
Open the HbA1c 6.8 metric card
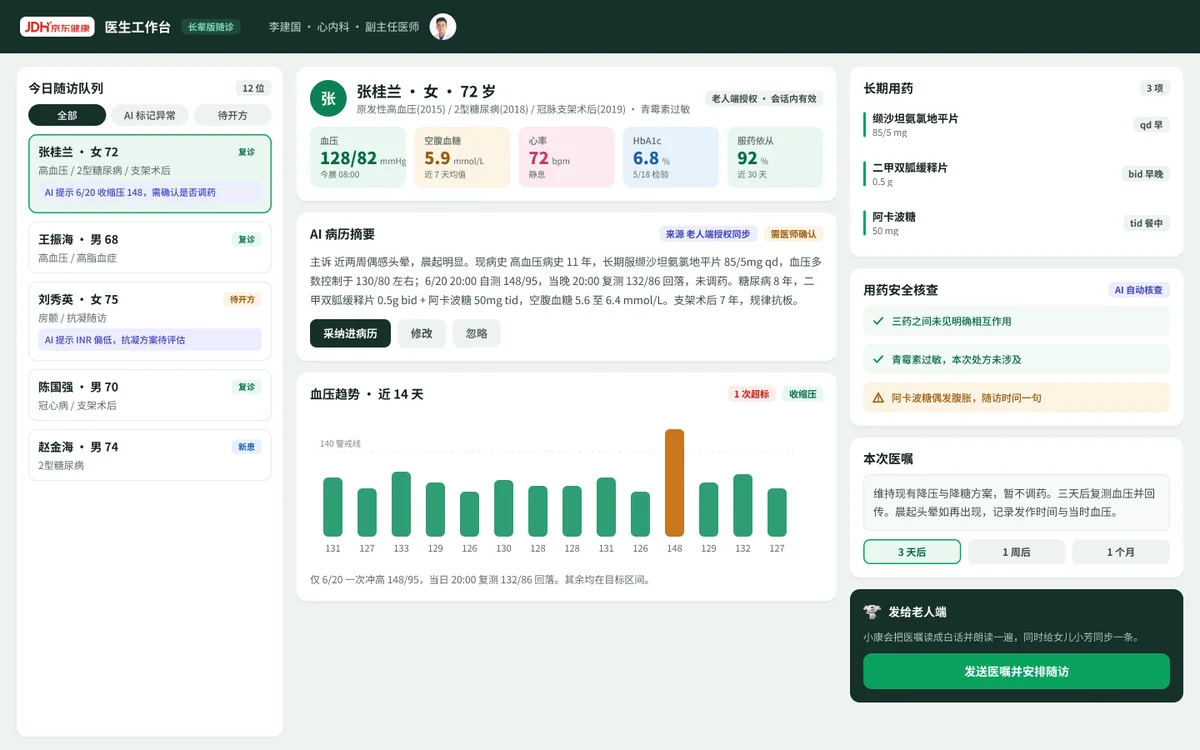(x=671, y=157)
